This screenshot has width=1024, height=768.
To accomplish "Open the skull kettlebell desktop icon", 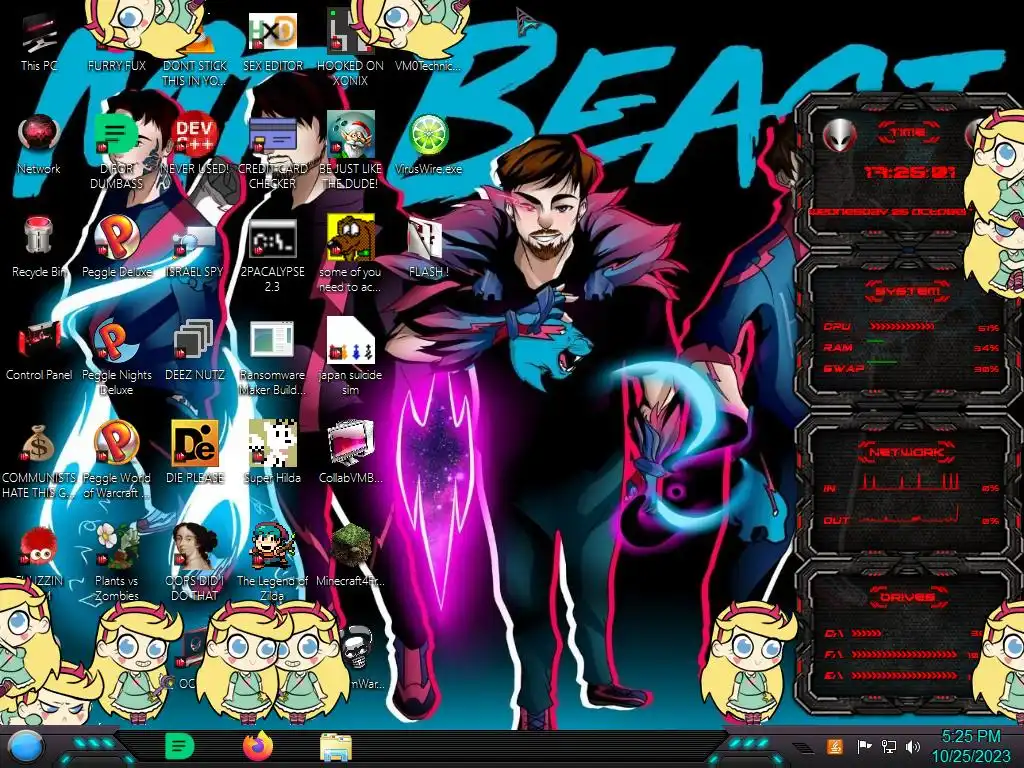I will pos(357,648).
